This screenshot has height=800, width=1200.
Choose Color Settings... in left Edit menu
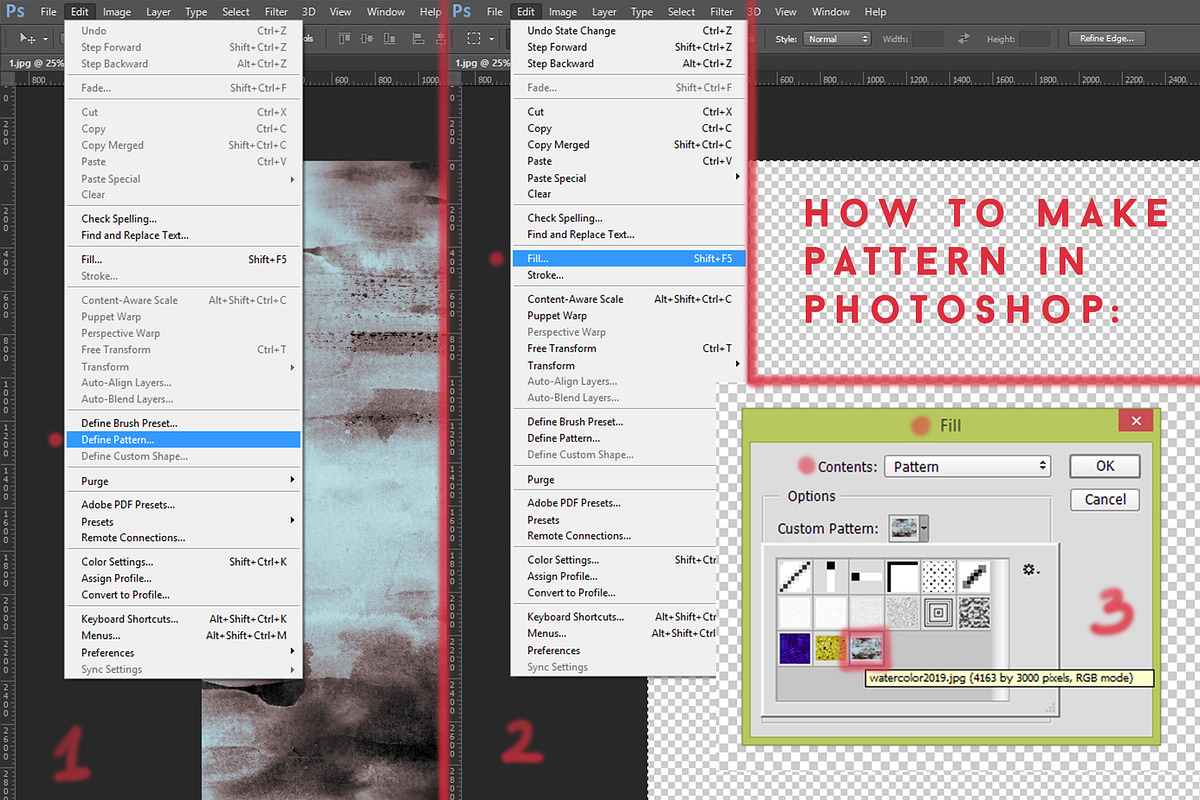183,562
